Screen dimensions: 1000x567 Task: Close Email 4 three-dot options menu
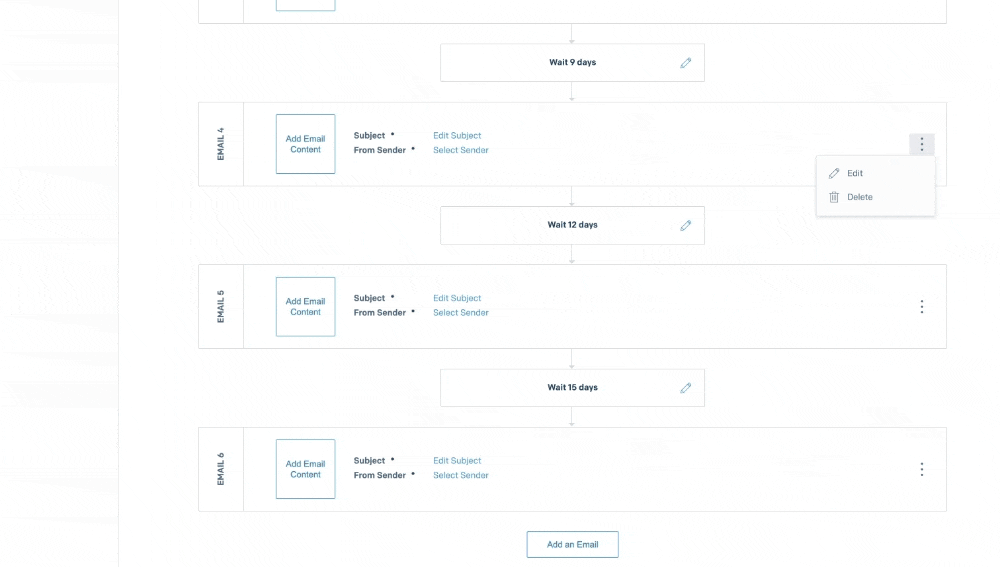tap(922, 145)
